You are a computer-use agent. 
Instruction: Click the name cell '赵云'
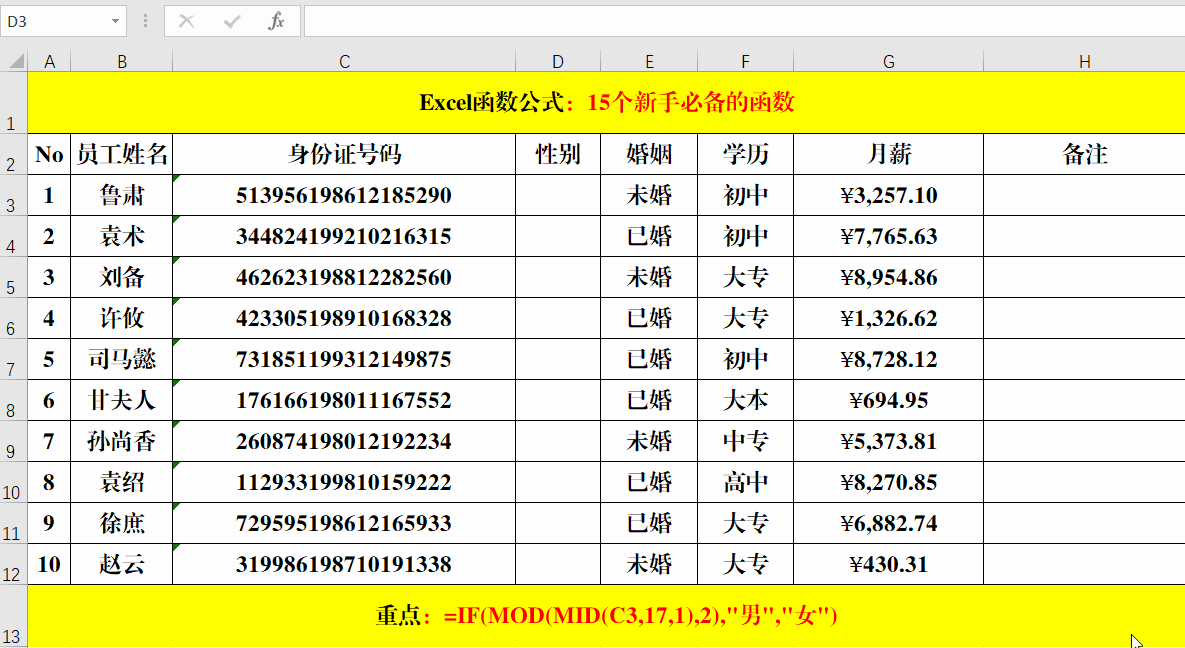coord(122,564)
